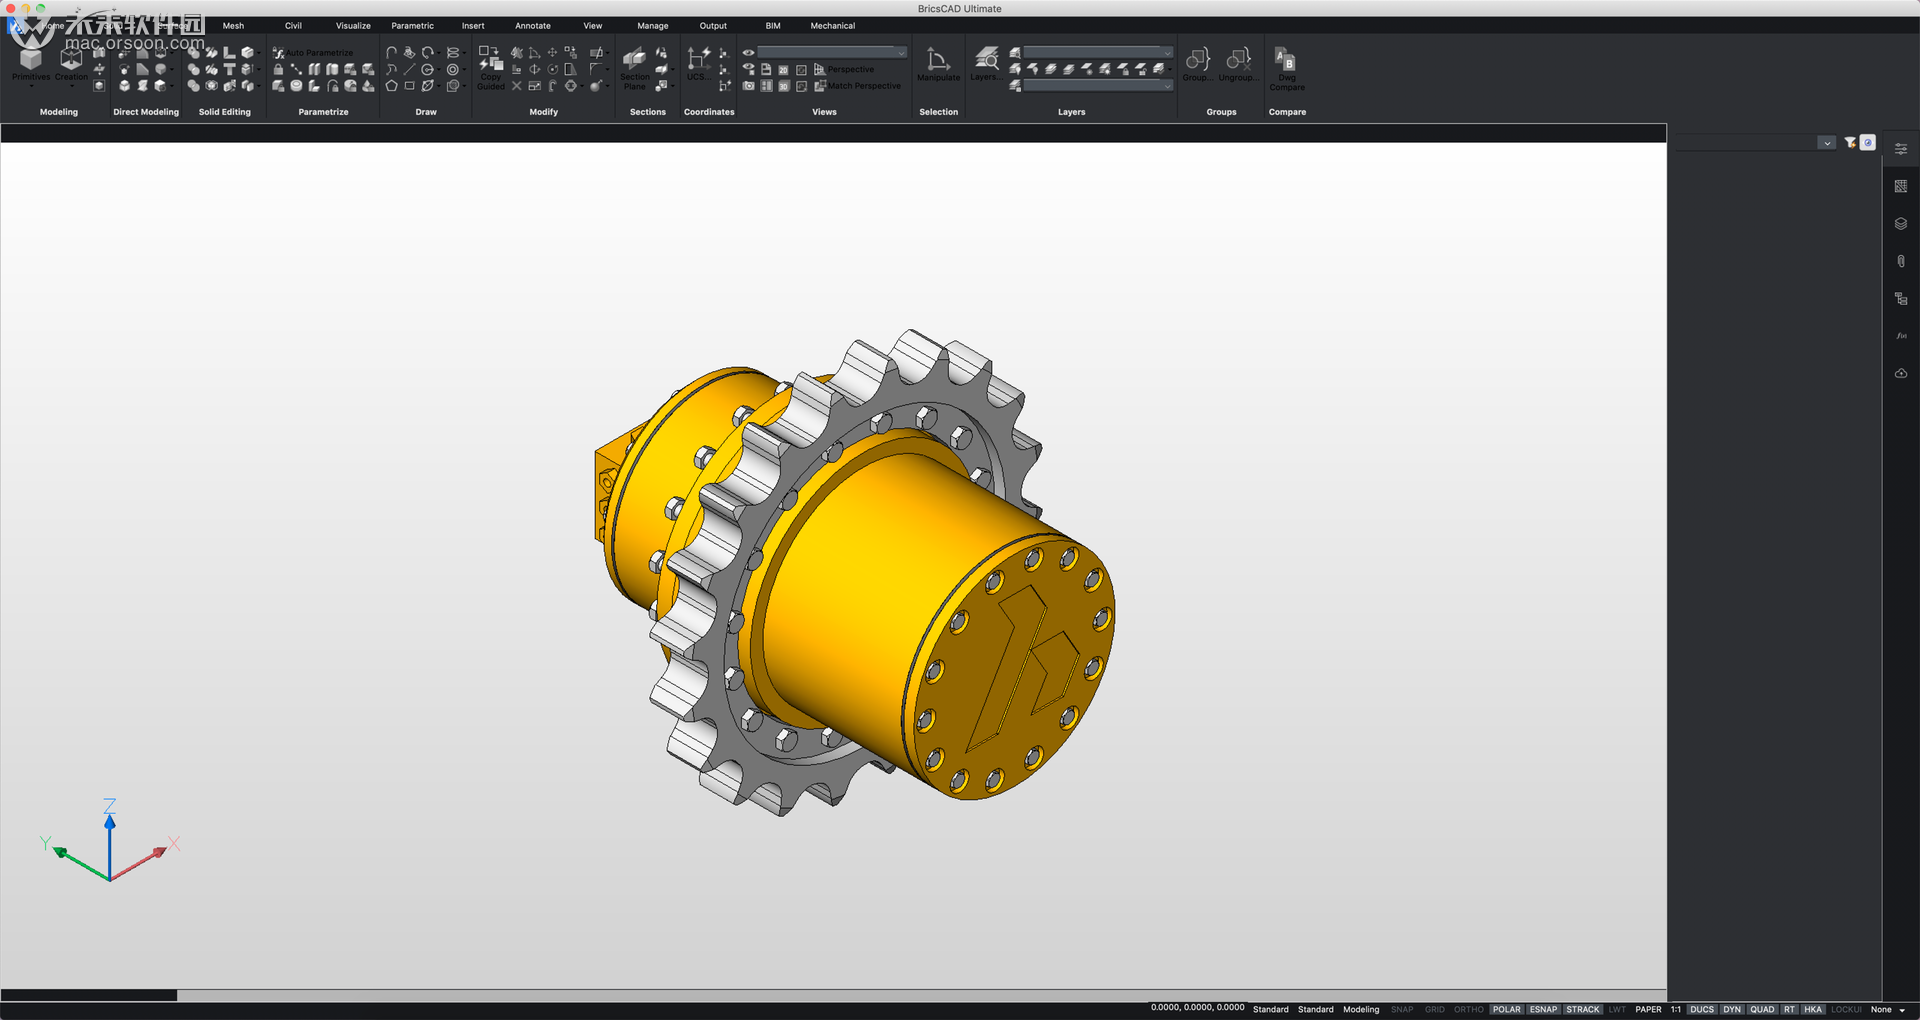Switch to the Annotate ribbon tab
Image resolution: width=1920 pixels, height=1020 pixels.
tap(533, 26)
